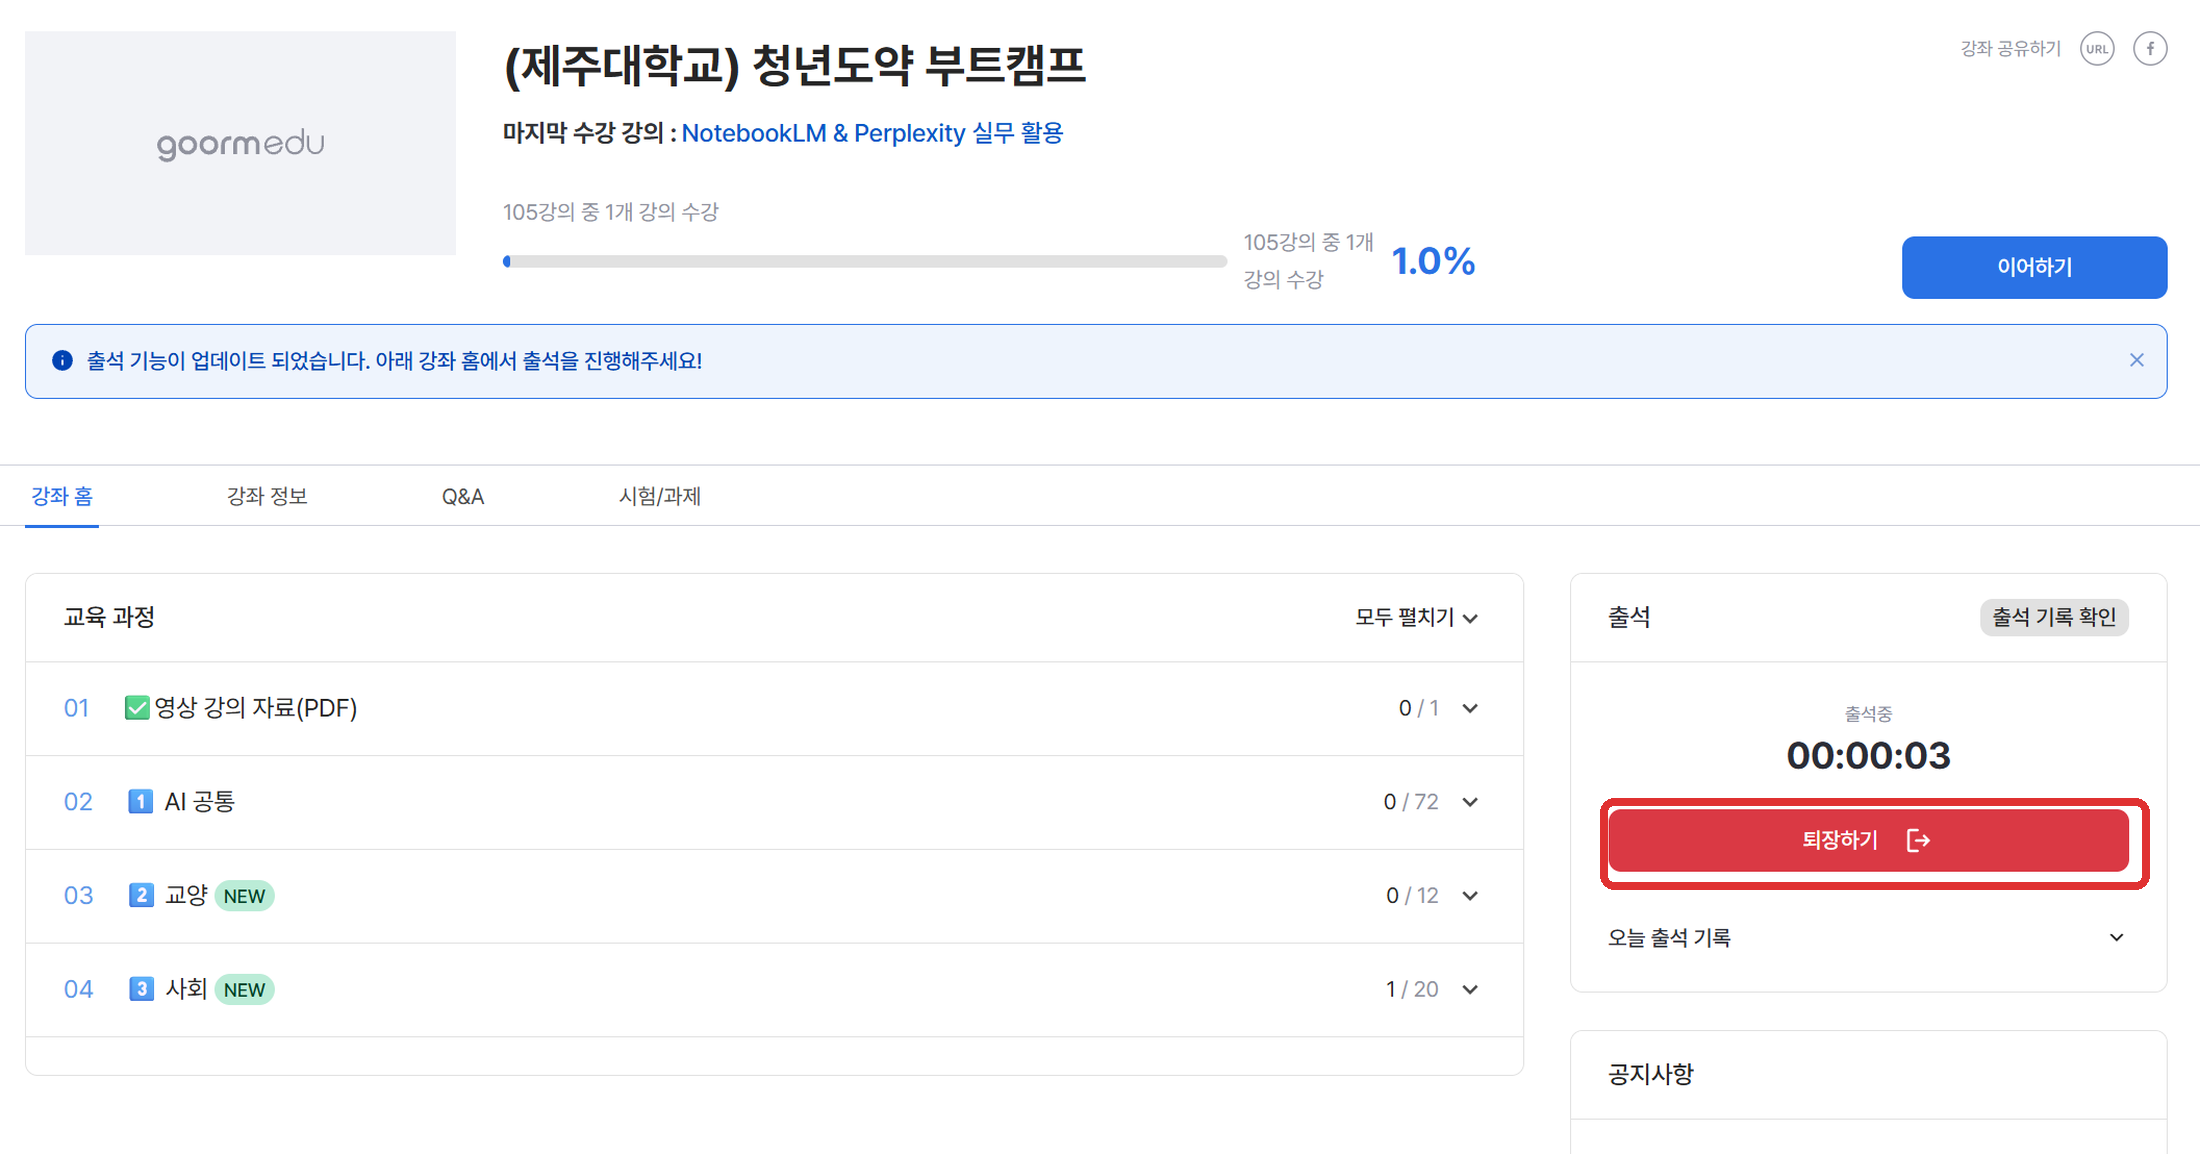Click the 퇴장하기 check-out button
The height and width of the screenshot is (1154, 2200).
coord(1868,840)
